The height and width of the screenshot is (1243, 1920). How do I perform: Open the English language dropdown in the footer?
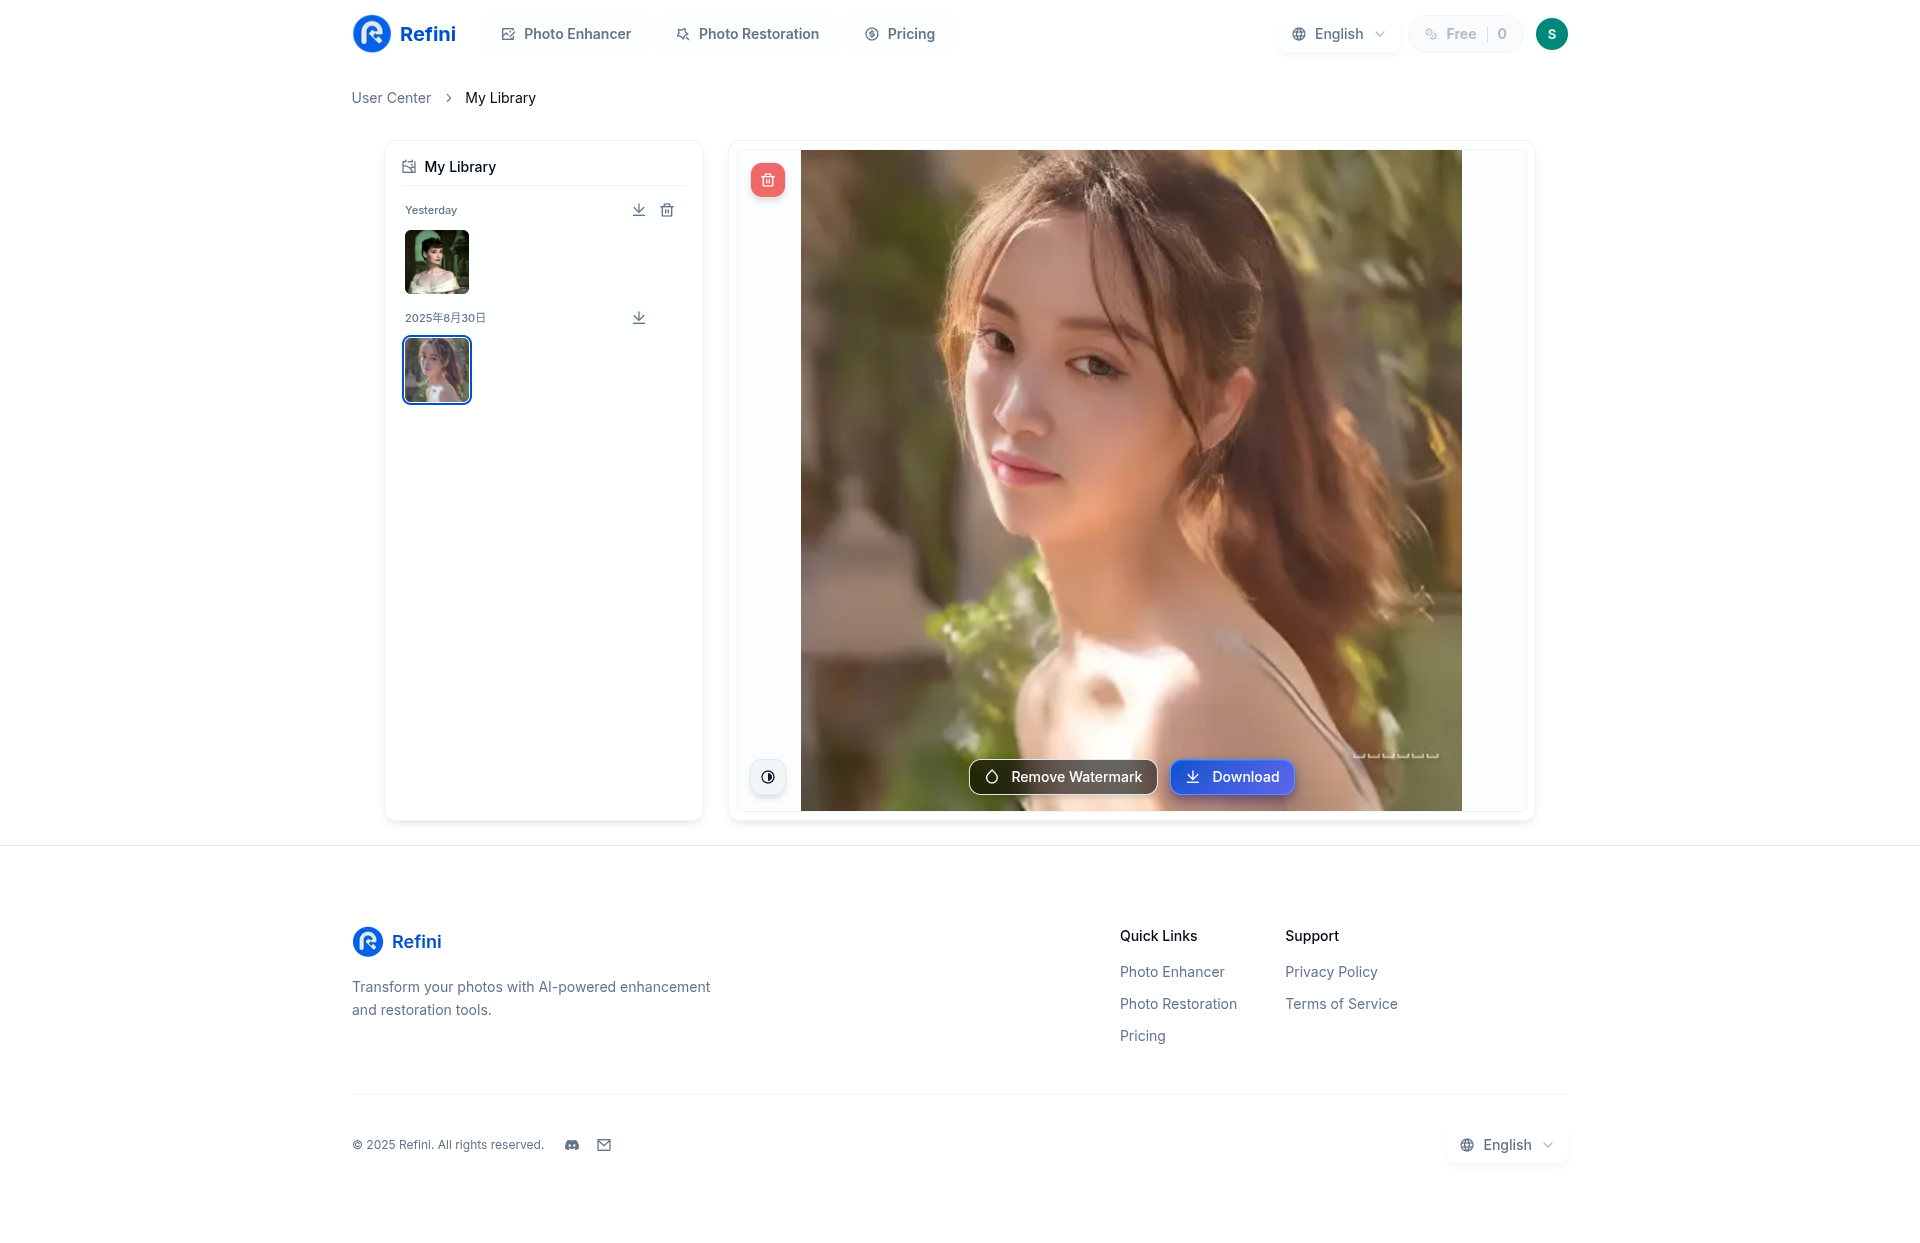pyautogui.click(x=1506, y=1145)
